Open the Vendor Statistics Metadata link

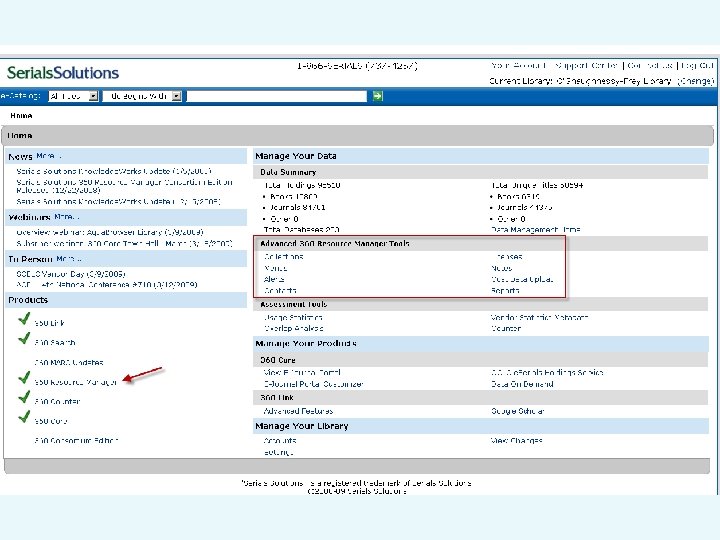coord(539,317)
